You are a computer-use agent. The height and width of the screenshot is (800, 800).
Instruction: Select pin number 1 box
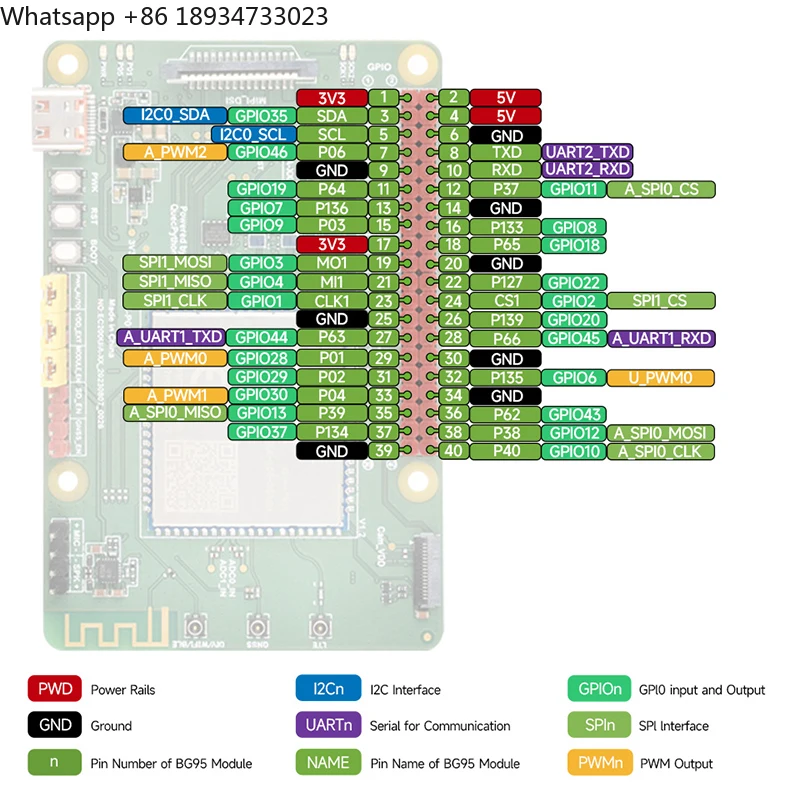tap(384, 97)
